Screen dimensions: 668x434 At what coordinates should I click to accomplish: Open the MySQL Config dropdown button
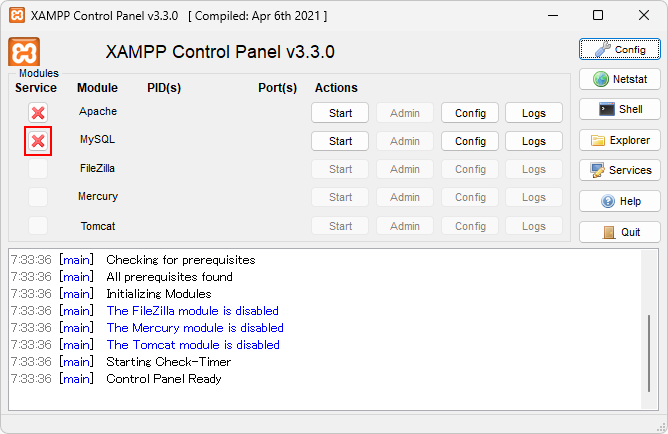point(470,141)
